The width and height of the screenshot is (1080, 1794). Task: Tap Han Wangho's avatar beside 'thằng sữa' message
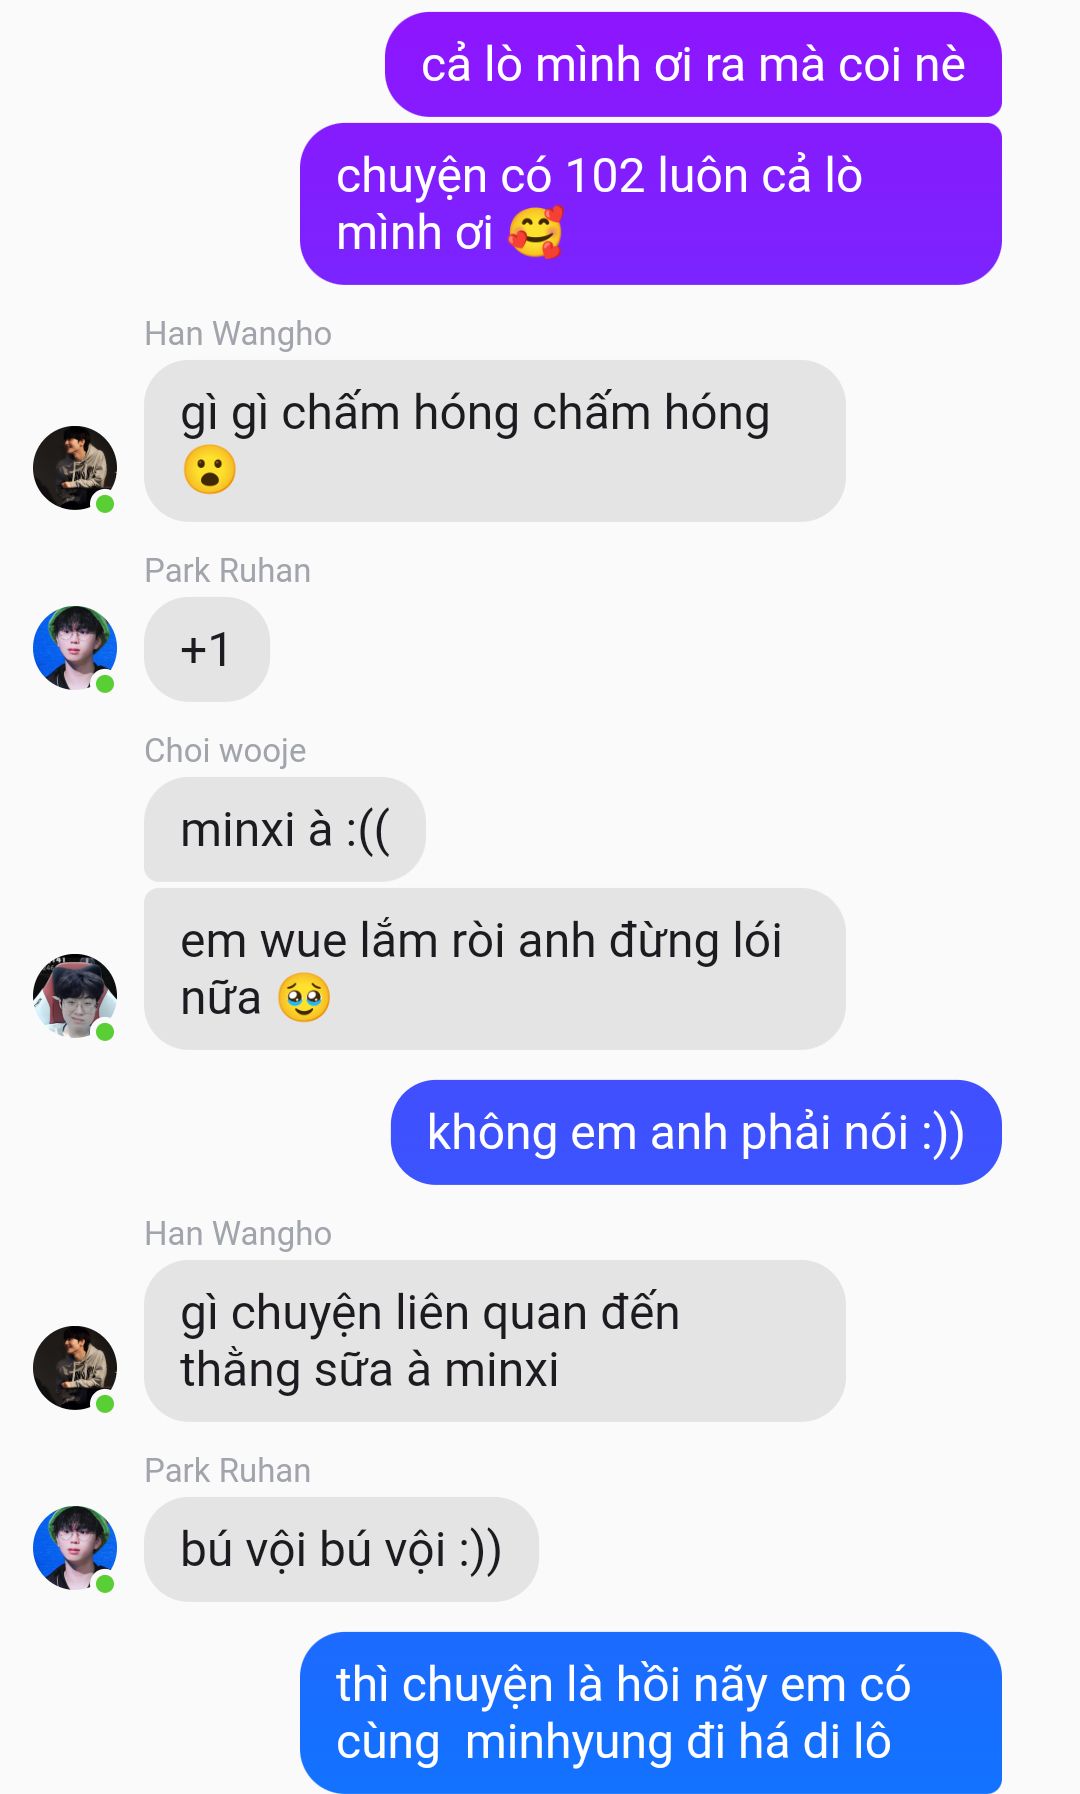pyautogui.click(x=75, y=1368)
